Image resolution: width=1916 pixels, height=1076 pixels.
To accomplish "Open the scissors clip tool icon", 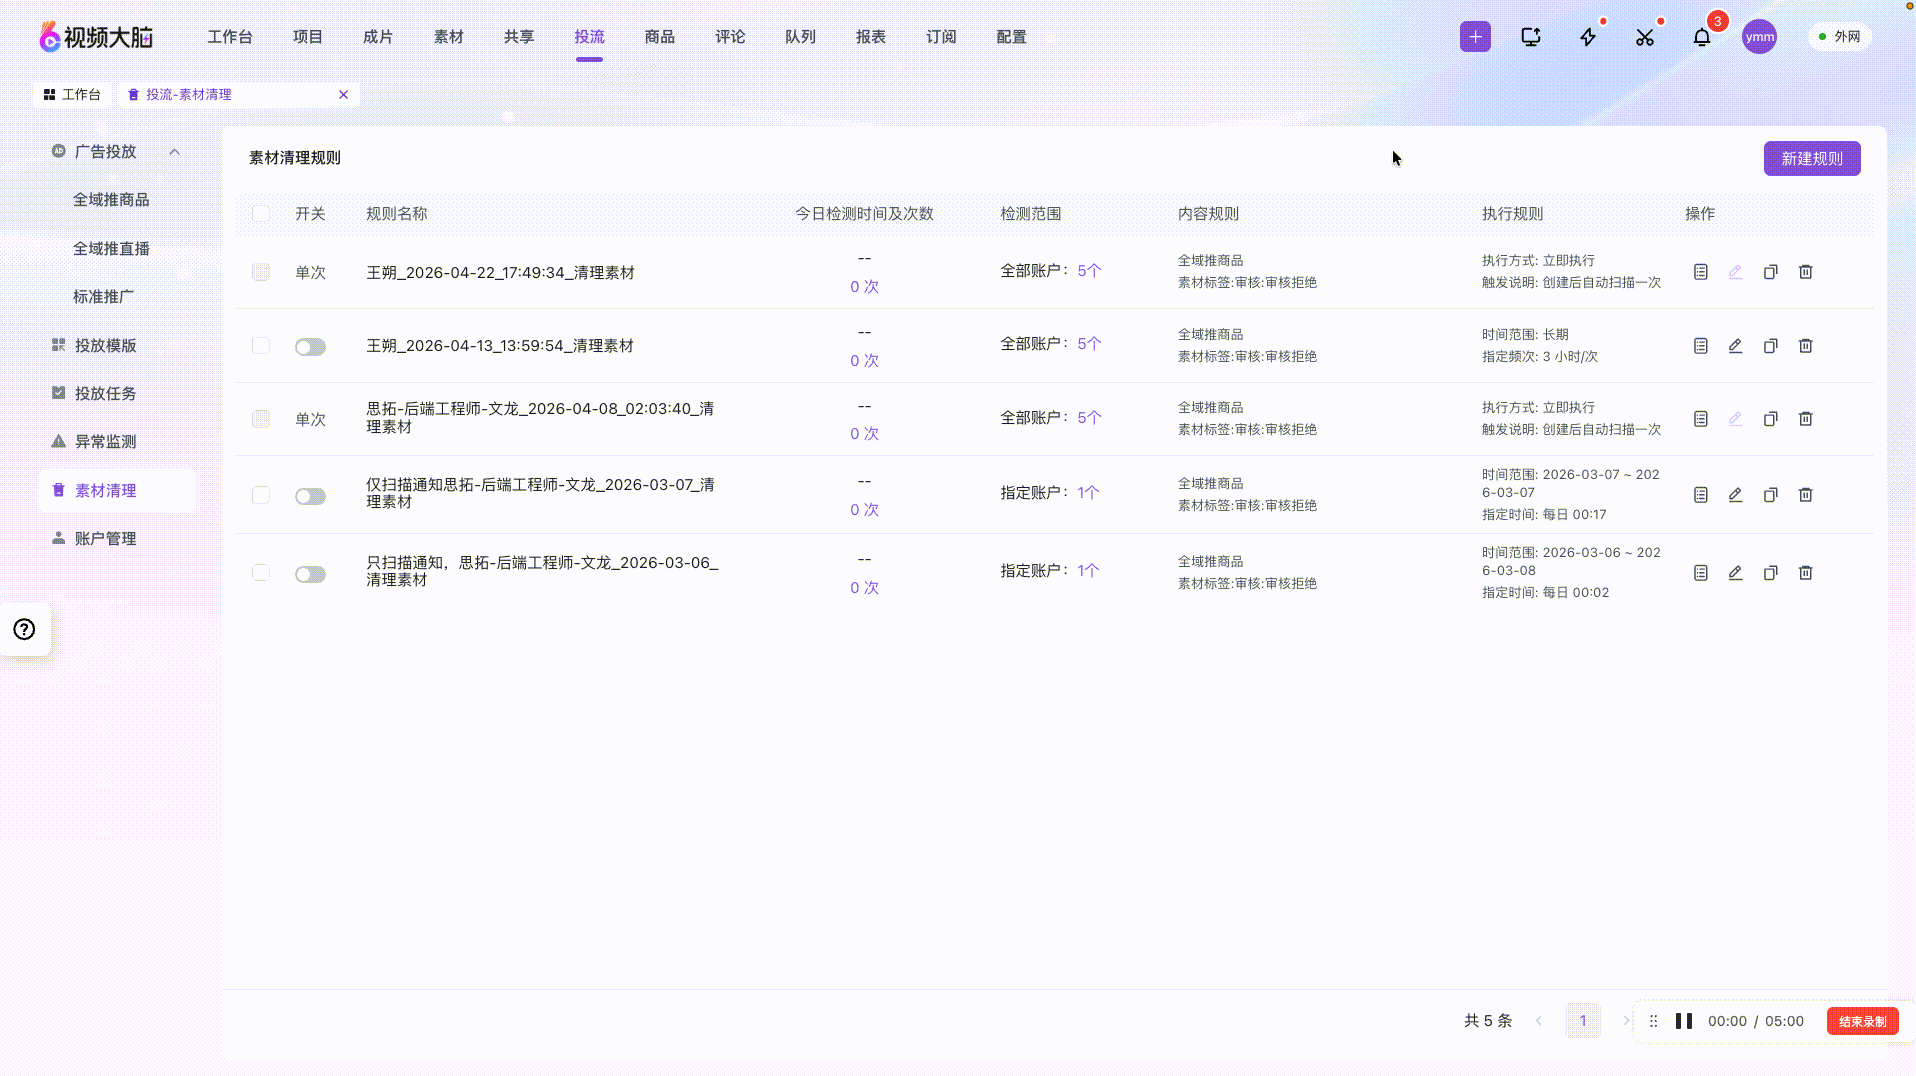I will (x=1645, y=37).
